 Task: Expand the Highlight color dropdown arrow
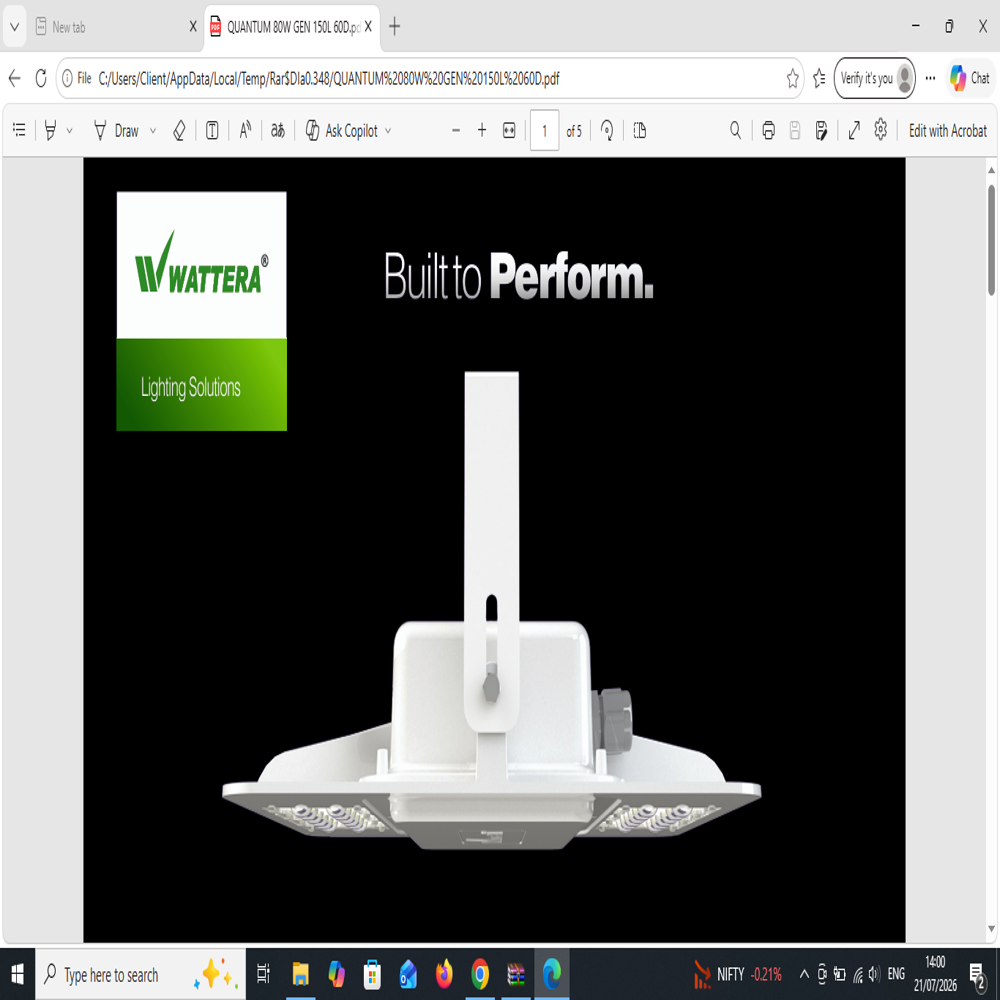70,131
